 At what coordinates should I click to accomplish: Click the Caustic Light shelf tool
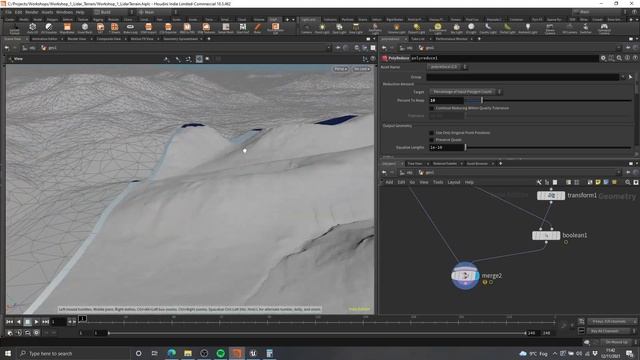point(488,28)
